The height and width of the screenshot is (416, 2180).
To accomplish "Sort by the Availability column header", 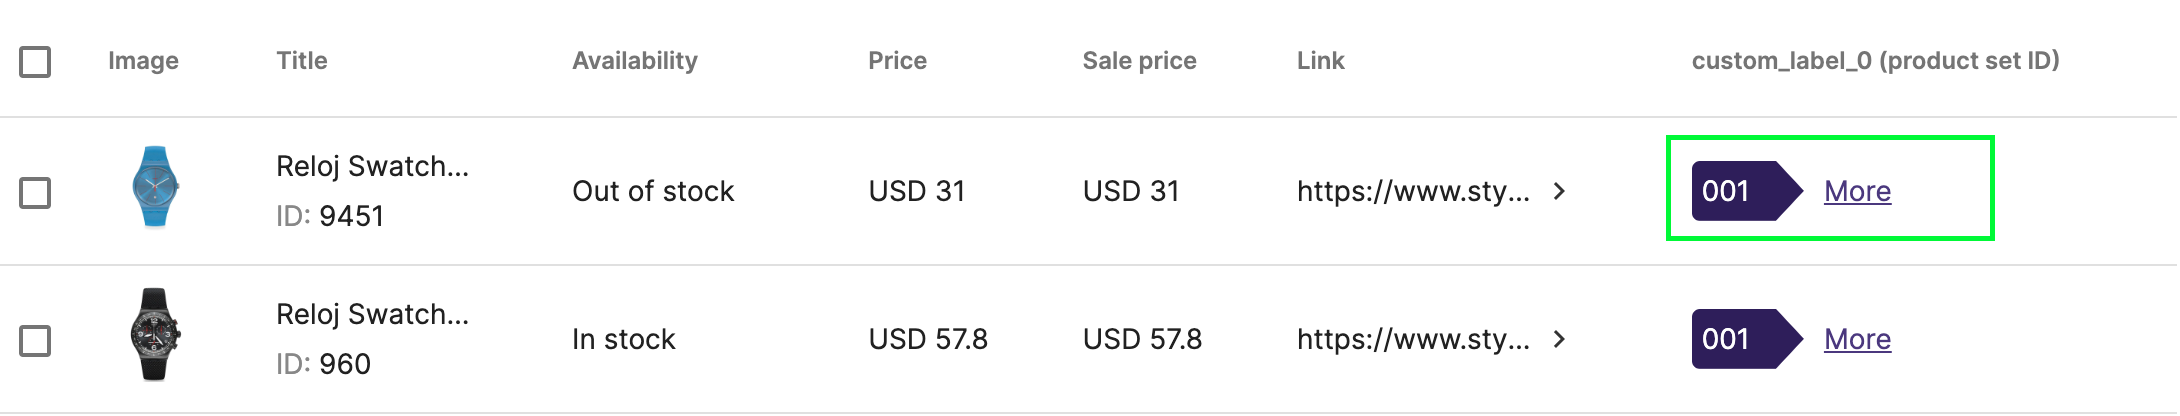I will [x=635, y=61].
